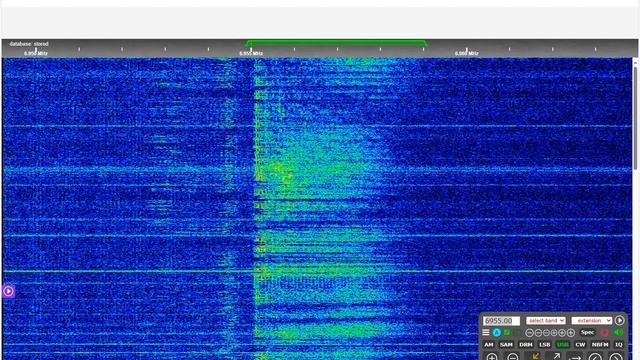Switch demodulation mode to SAM
Viewport: 640px width, 360px height.
(x=506, y=344)
